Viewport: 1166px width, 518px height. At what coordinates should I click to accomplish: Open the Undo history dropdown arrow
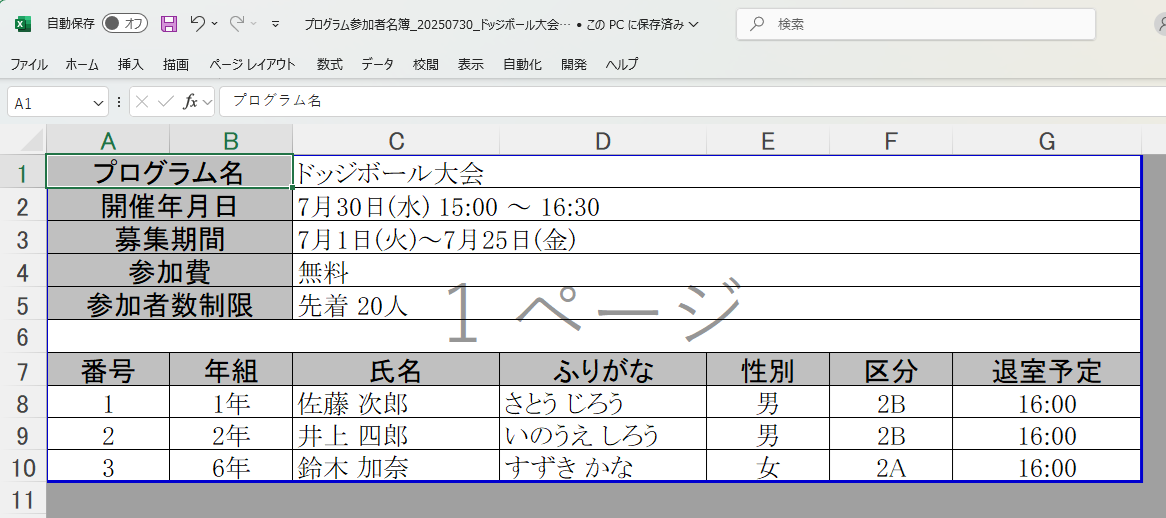pyautogui.click(x=215, y=23)
